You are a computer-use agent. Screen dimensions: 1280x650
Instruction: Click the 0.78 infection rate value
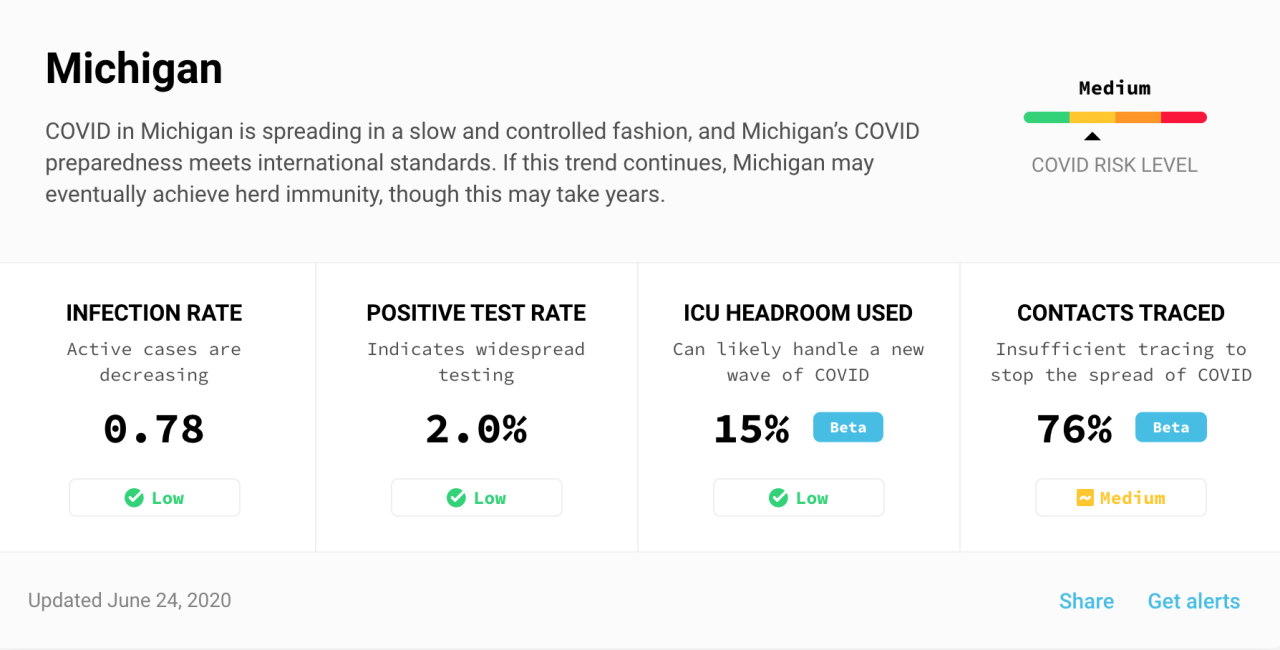[x=154, y=429]
